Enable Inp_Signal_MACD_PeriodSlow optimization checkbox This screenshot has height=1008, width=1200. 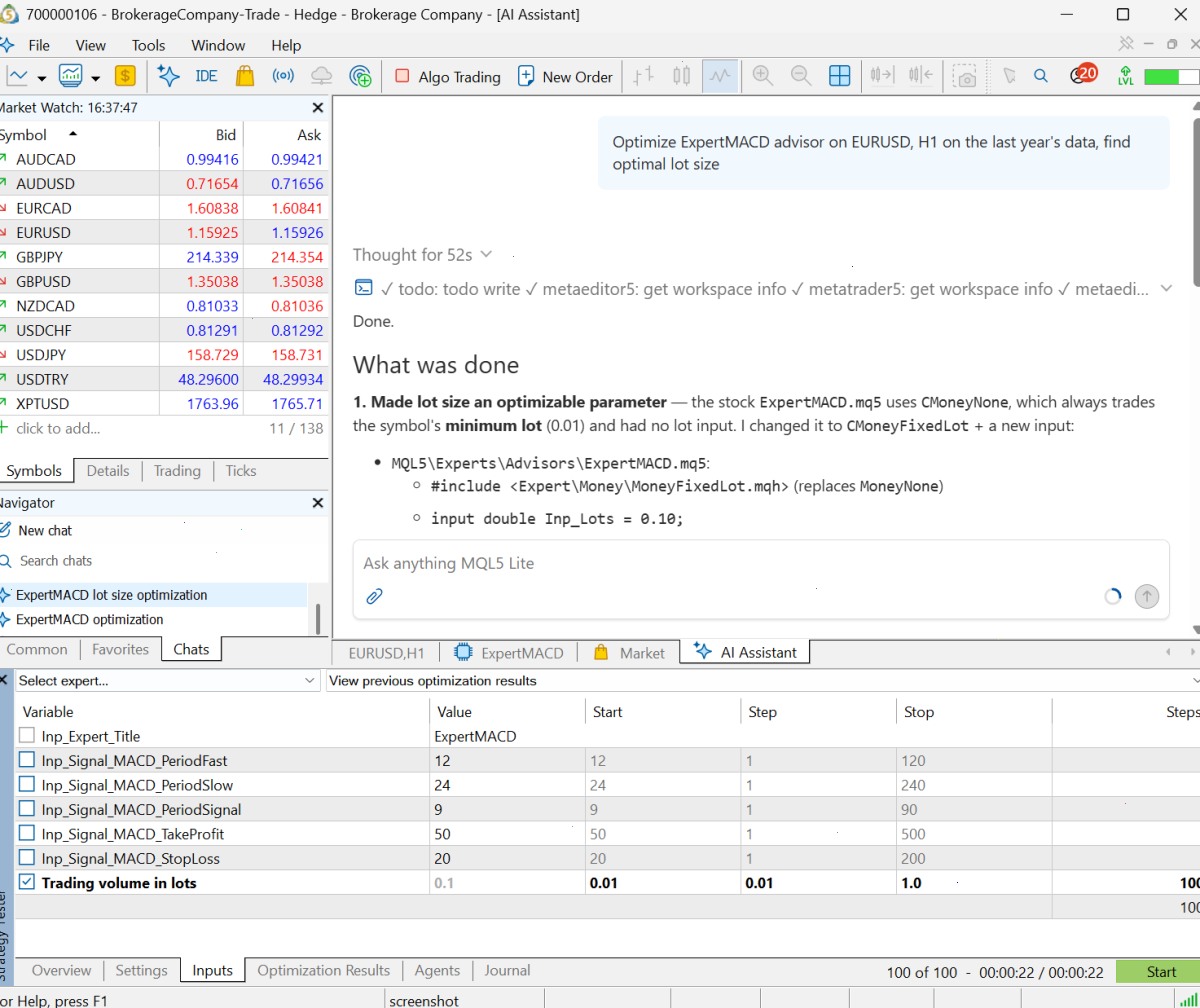[27, 785]
